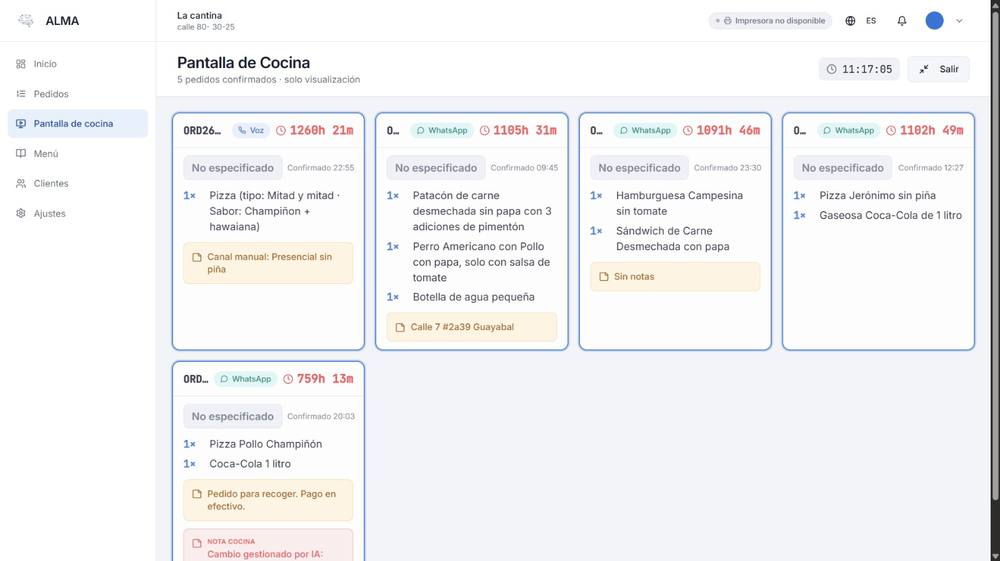Viewport: 1000px width, 561px height.
Task: Click the notification bell icon
Action: 902,21
